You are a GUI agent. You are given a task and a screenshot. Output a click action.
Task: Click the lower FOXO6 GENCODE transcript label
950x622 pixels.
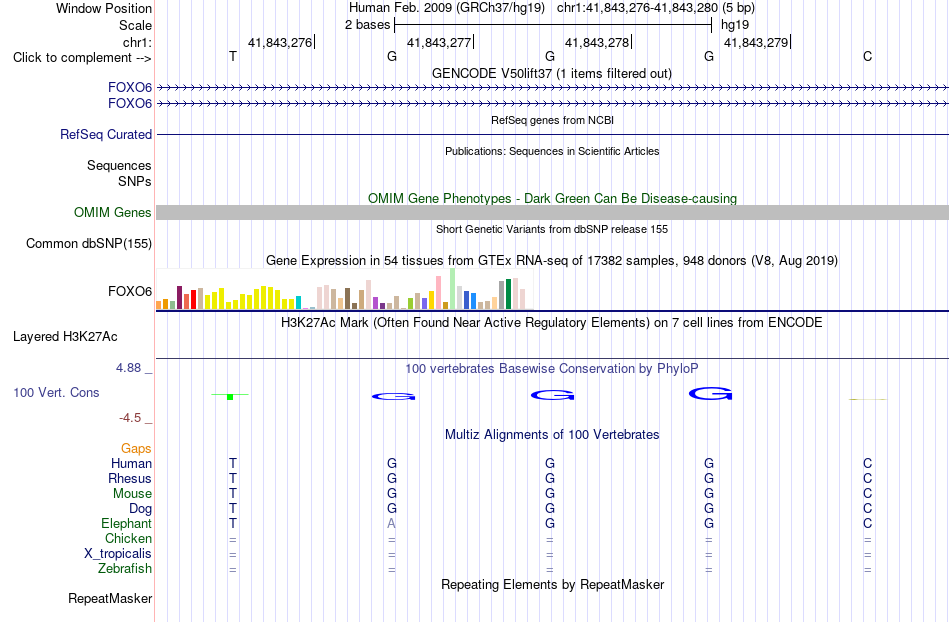(x=130, y=104)
